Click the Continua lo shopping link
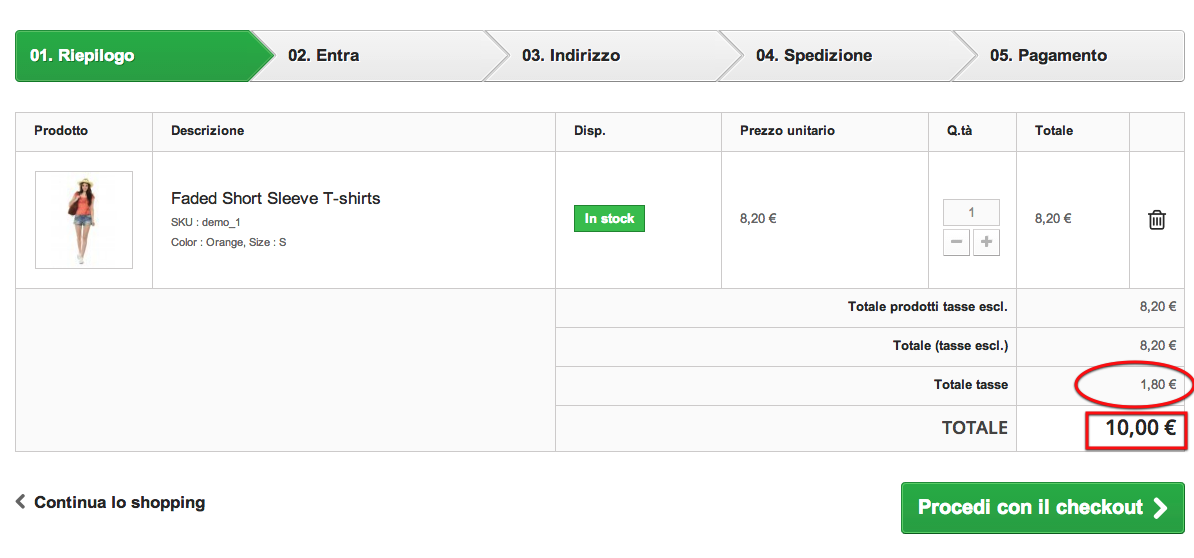1194x558 pixels. 119,502
